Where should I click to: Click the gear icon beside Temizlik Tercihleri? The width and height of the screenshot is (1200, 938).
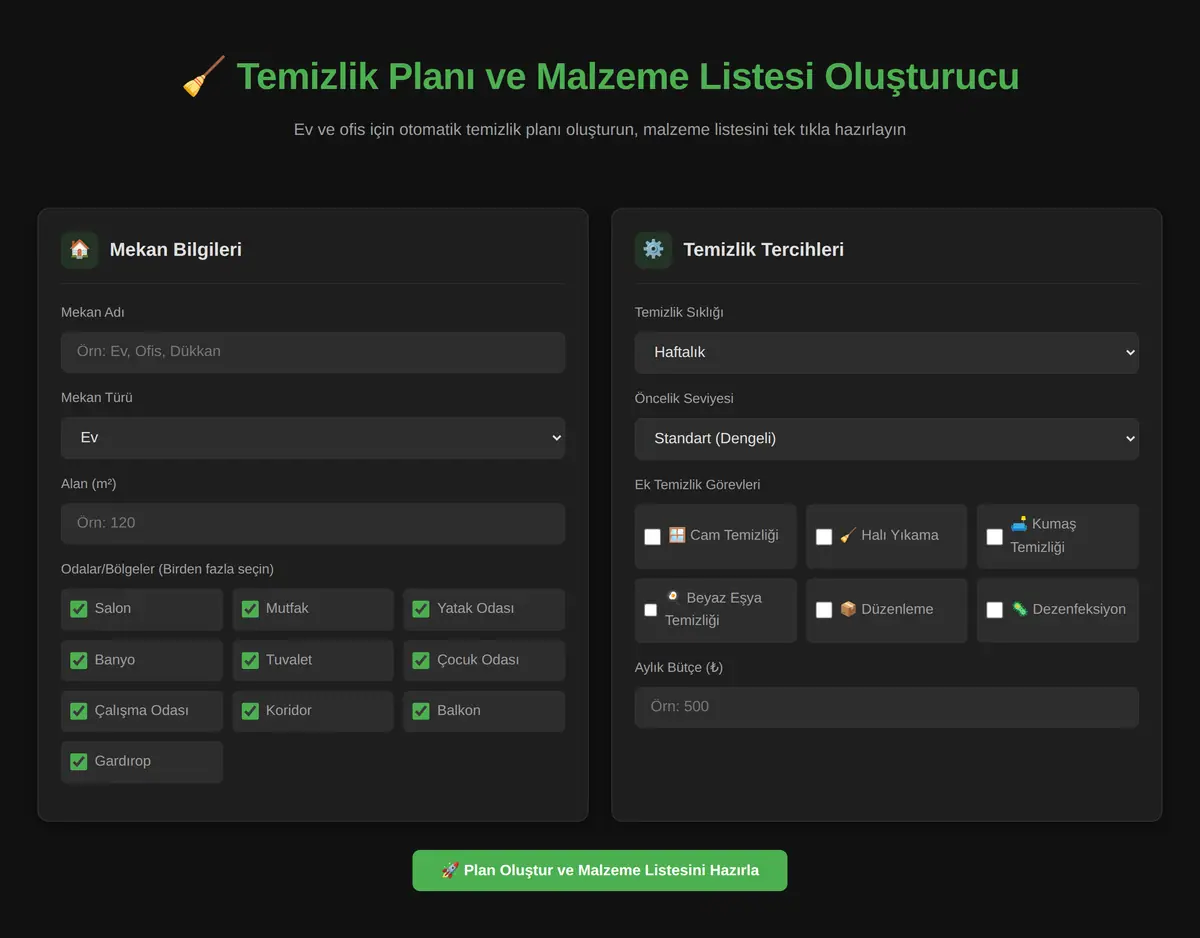click(653, 250)
